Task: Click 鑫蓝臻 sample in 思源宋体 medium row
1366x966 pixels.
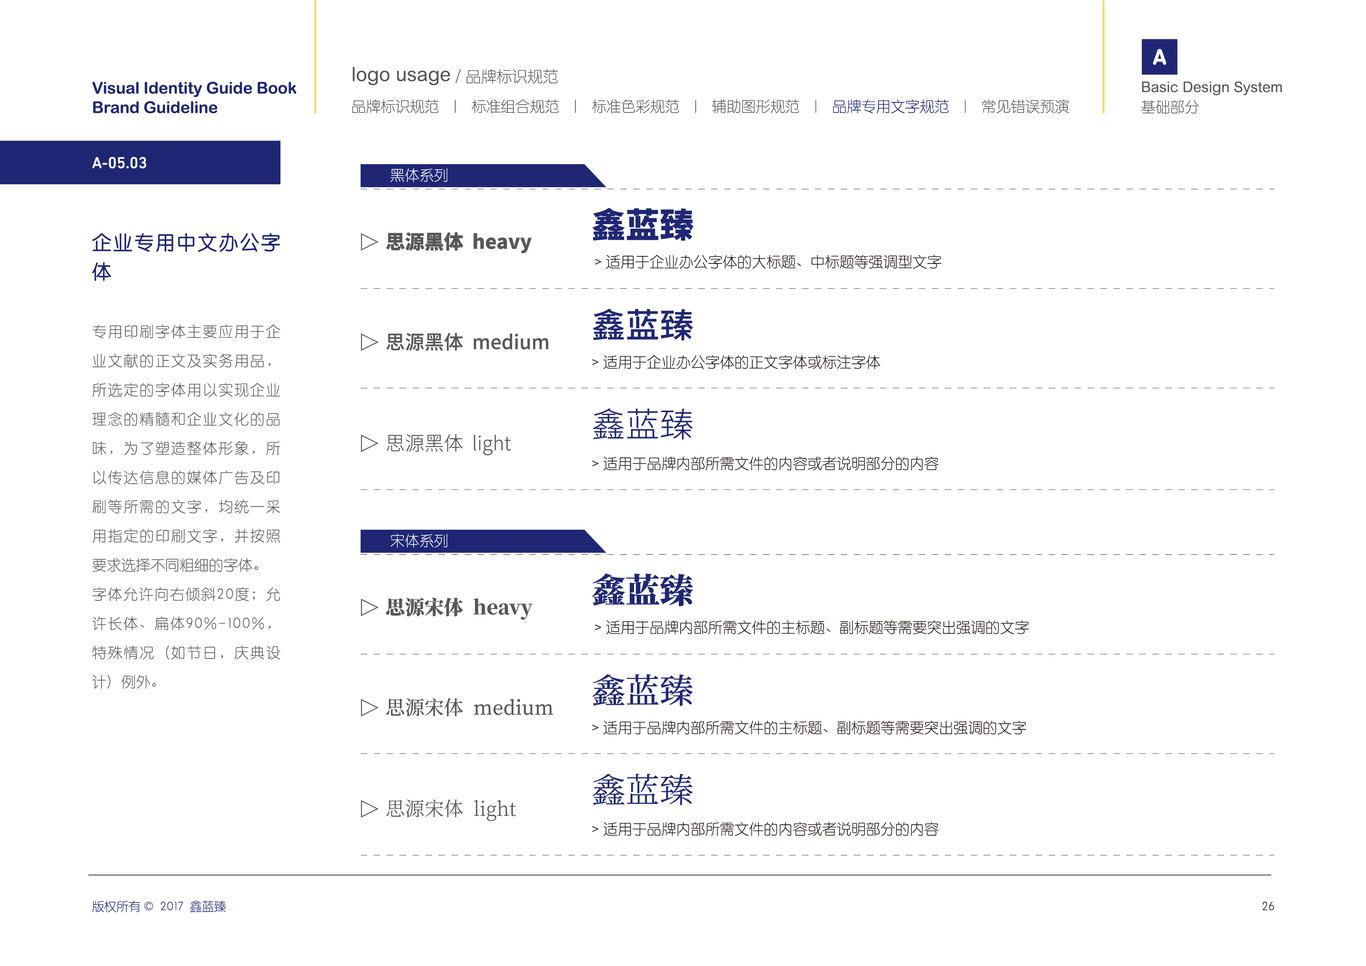Action: tap(642, 690)
